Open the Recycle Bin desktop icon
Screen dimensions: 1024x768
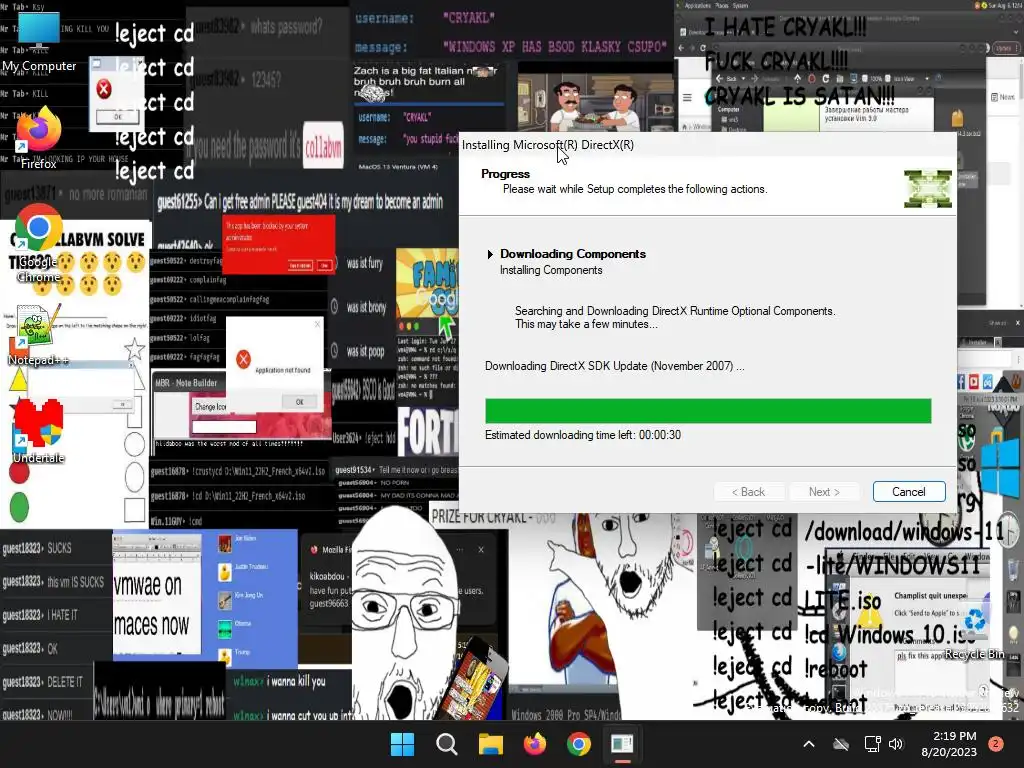point(975,632)
